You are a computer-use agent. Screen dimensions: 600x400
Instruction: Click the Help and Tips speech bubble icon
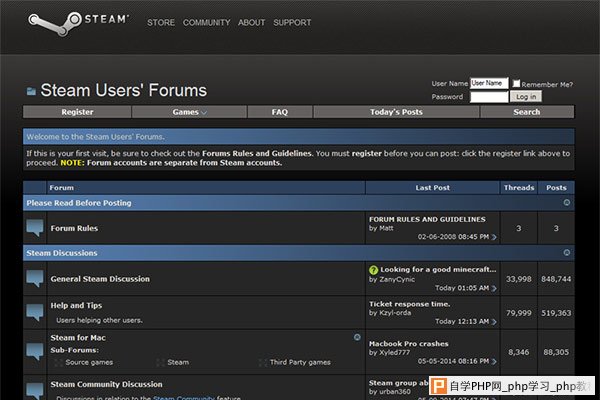click(x=35, y=312)
